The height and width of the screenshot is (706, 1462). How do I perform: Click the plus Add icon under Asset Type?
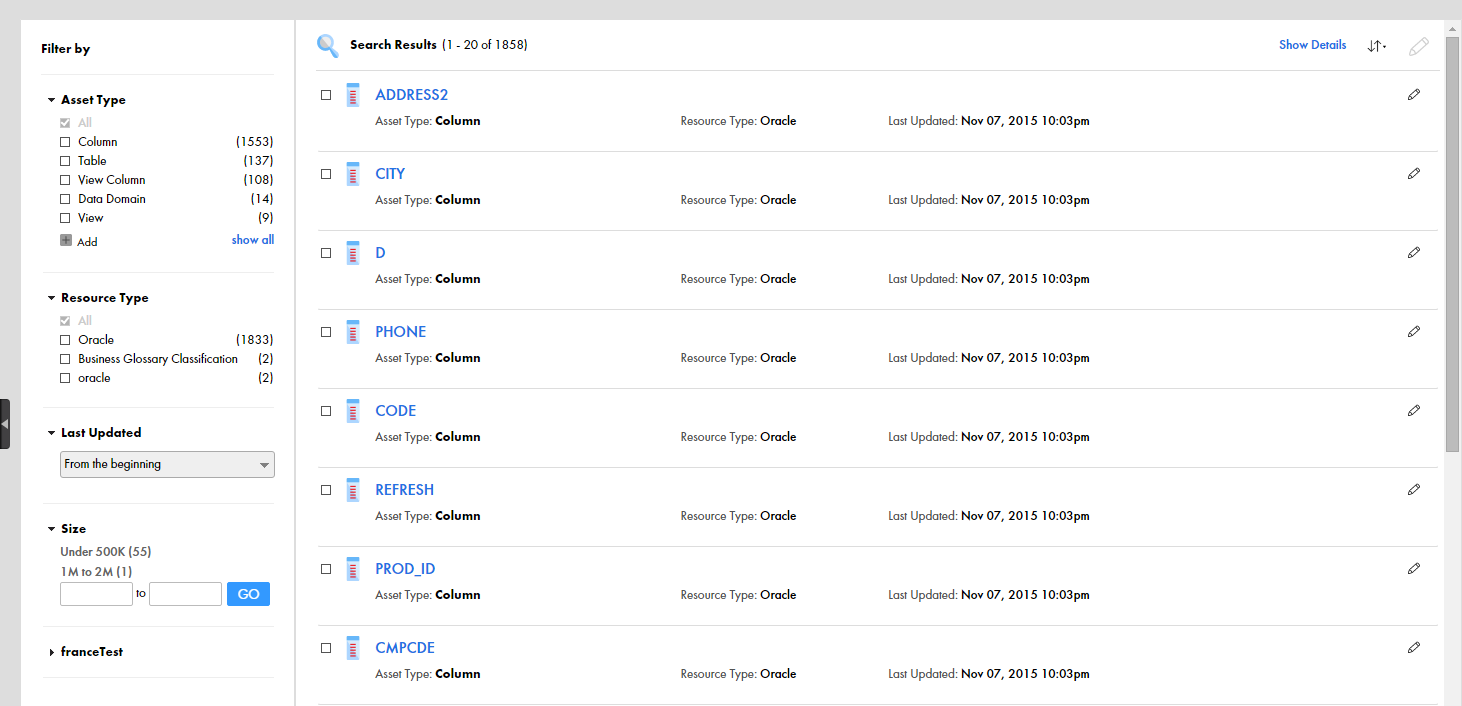click(66, 240)
